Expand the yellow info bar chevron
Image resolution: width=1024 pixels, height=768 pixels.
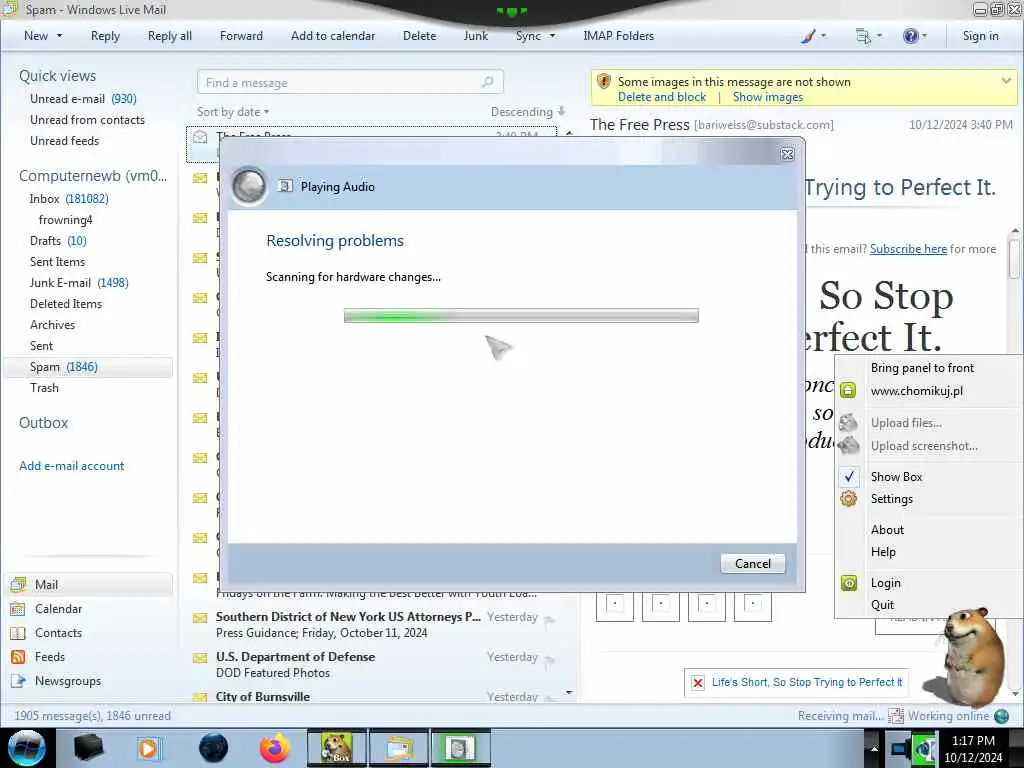pyautogui.click(x=1006, y=81)
